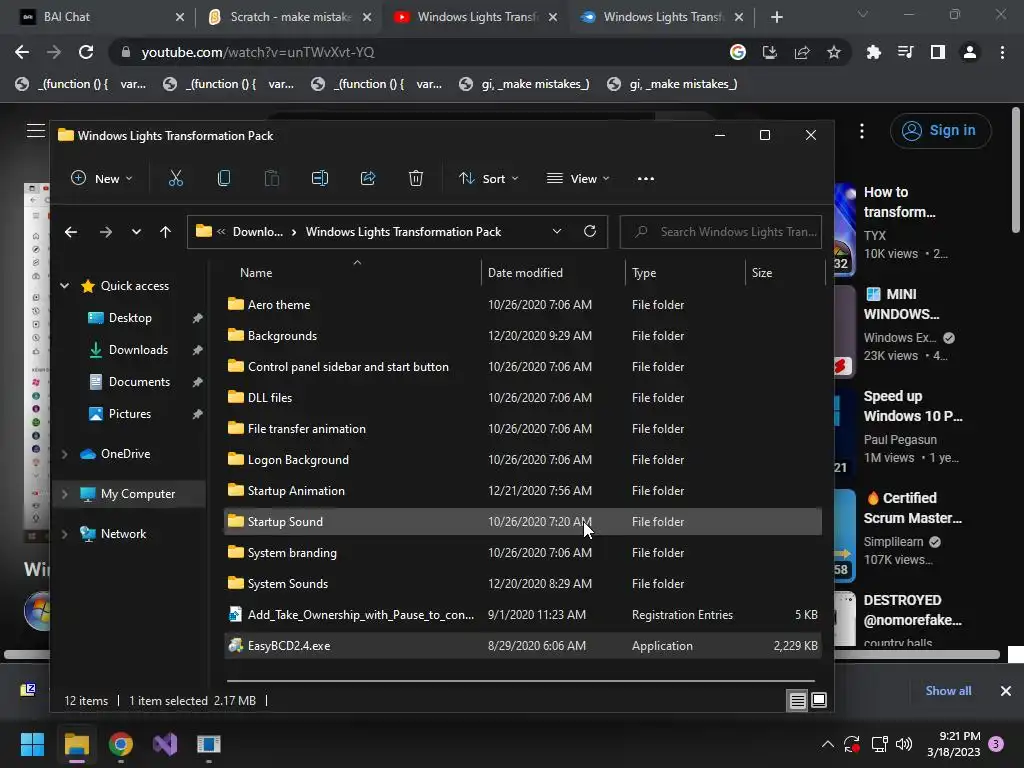The width and height of the screenshot is (1024, 768).
Task: Go forward in File Explorer navigation
Action: [x=106, y=232]
